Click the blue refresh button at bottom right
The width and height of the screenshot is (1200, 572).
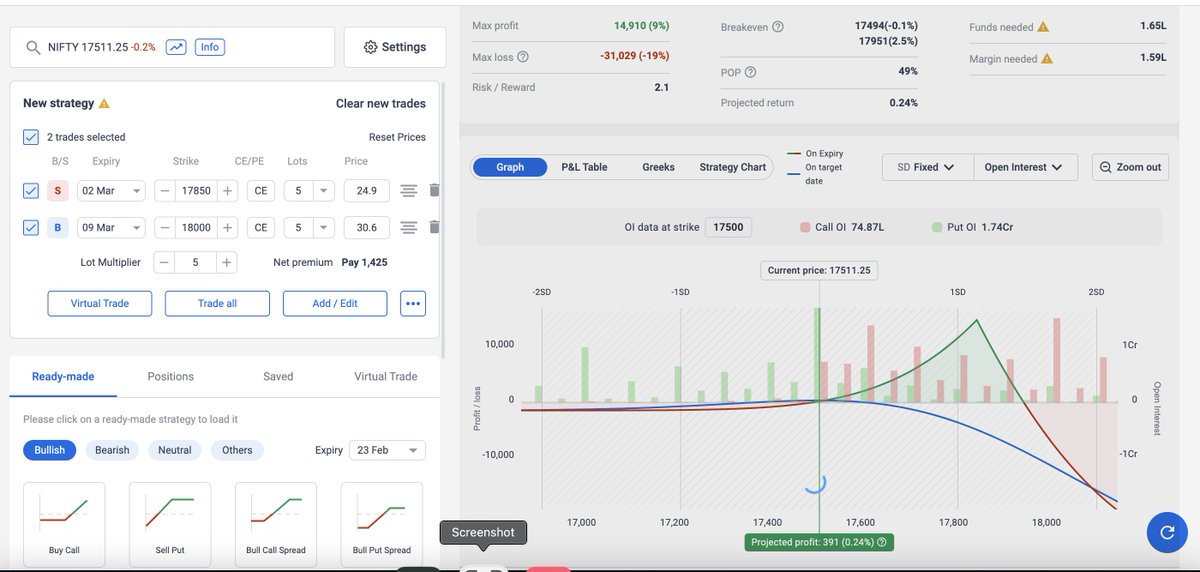point(1165,531)
